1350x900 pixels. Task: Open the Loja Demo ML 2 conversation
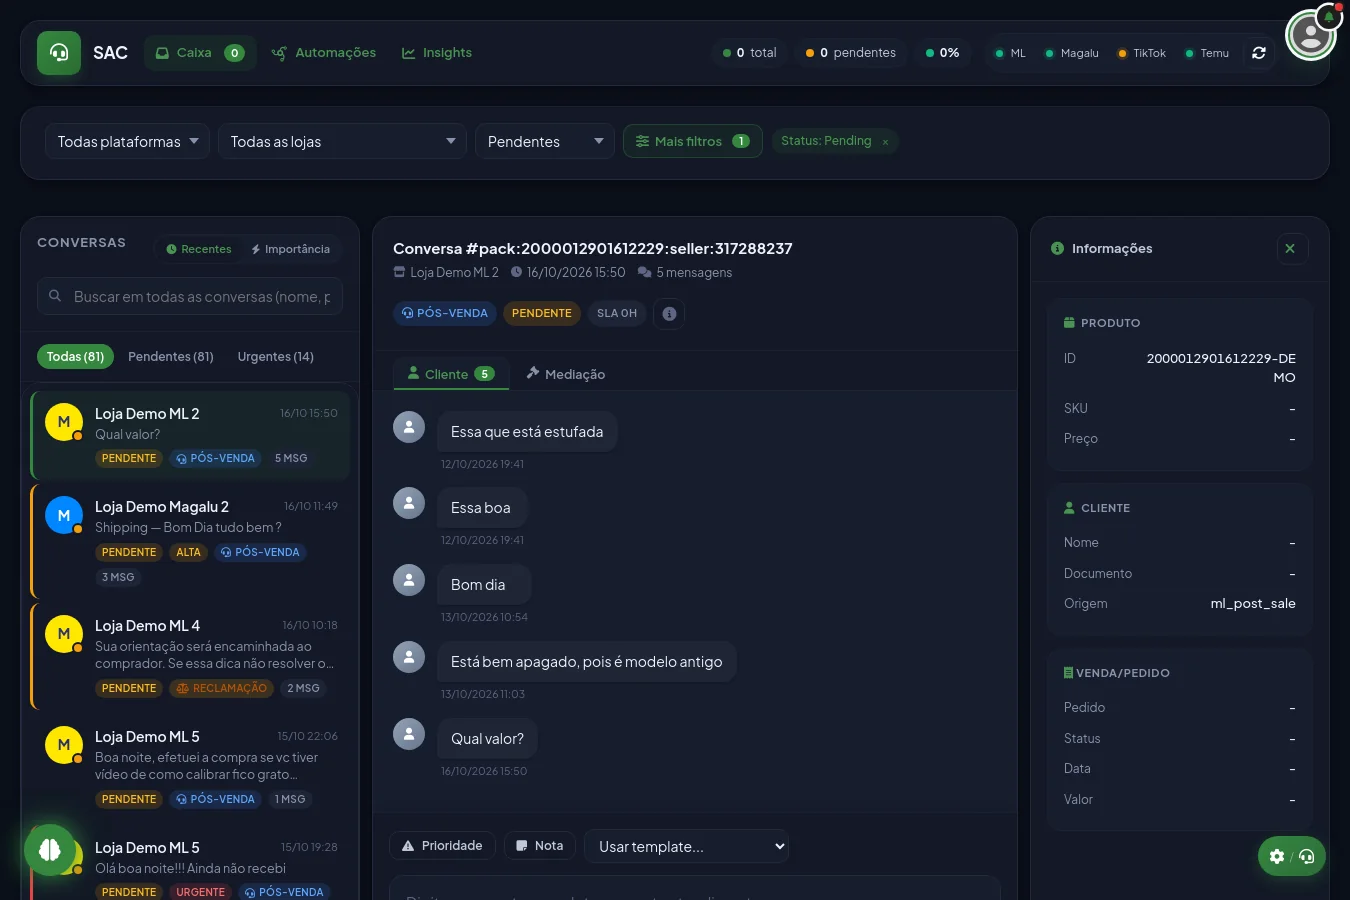tap(190, 435)
